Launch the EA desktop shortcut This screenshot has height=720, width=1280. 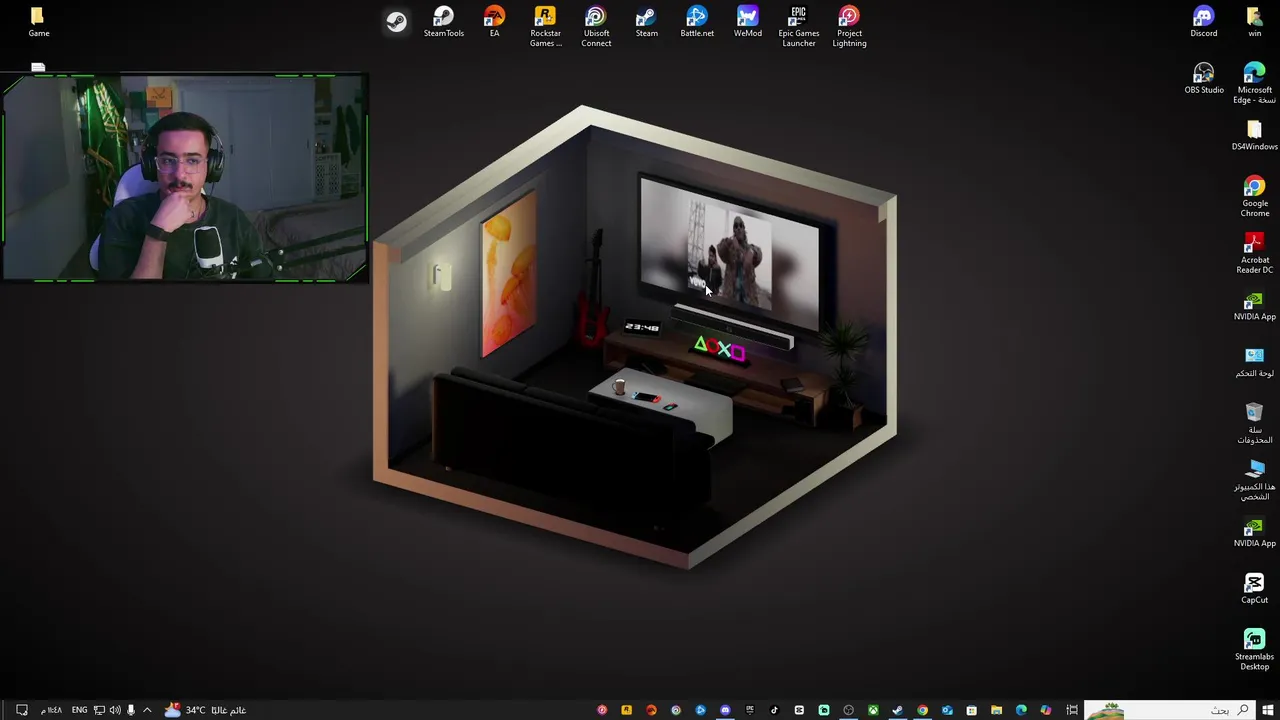point(494,22)
